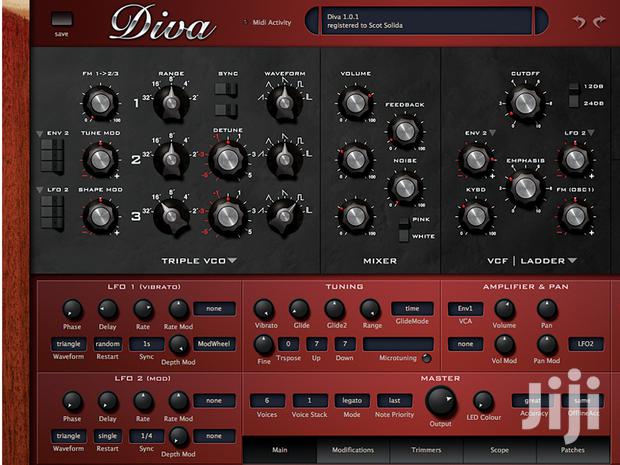The height and width of the screenshot is (465, 620).
Task: Click the Note Priority last field
Action: tap(395, 401)
